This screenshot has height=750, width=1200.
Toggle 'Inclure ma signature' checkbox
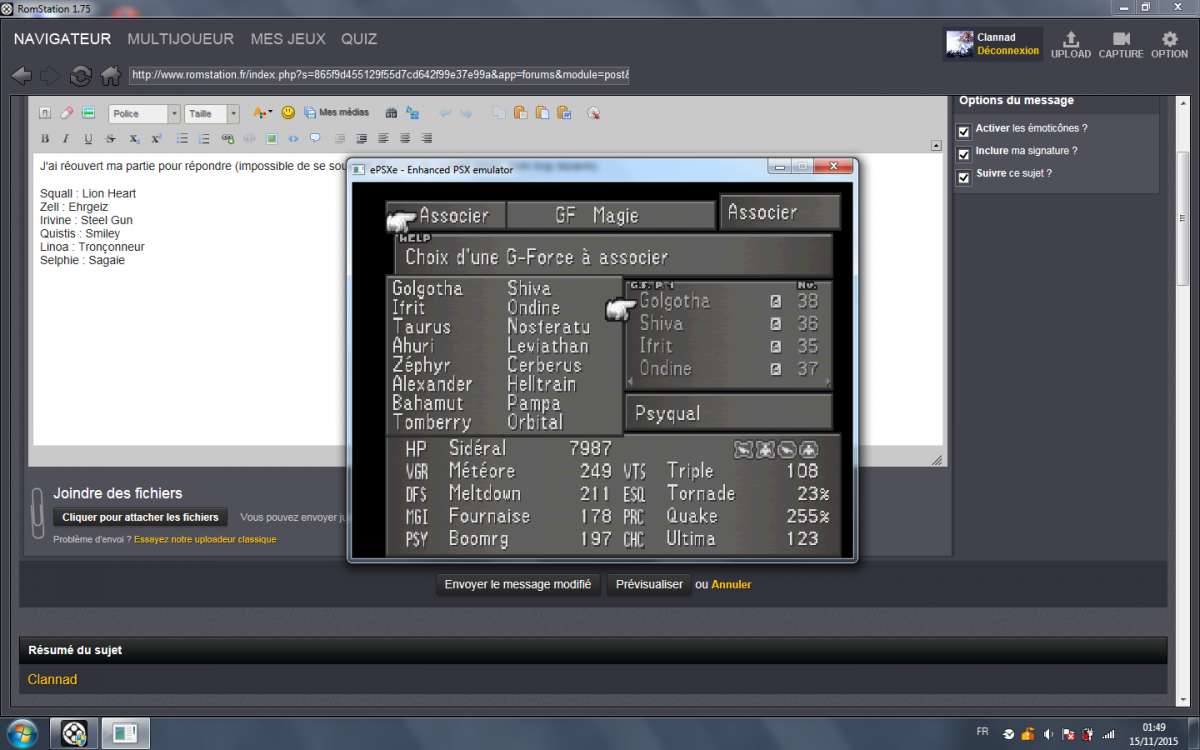(964, 154)
